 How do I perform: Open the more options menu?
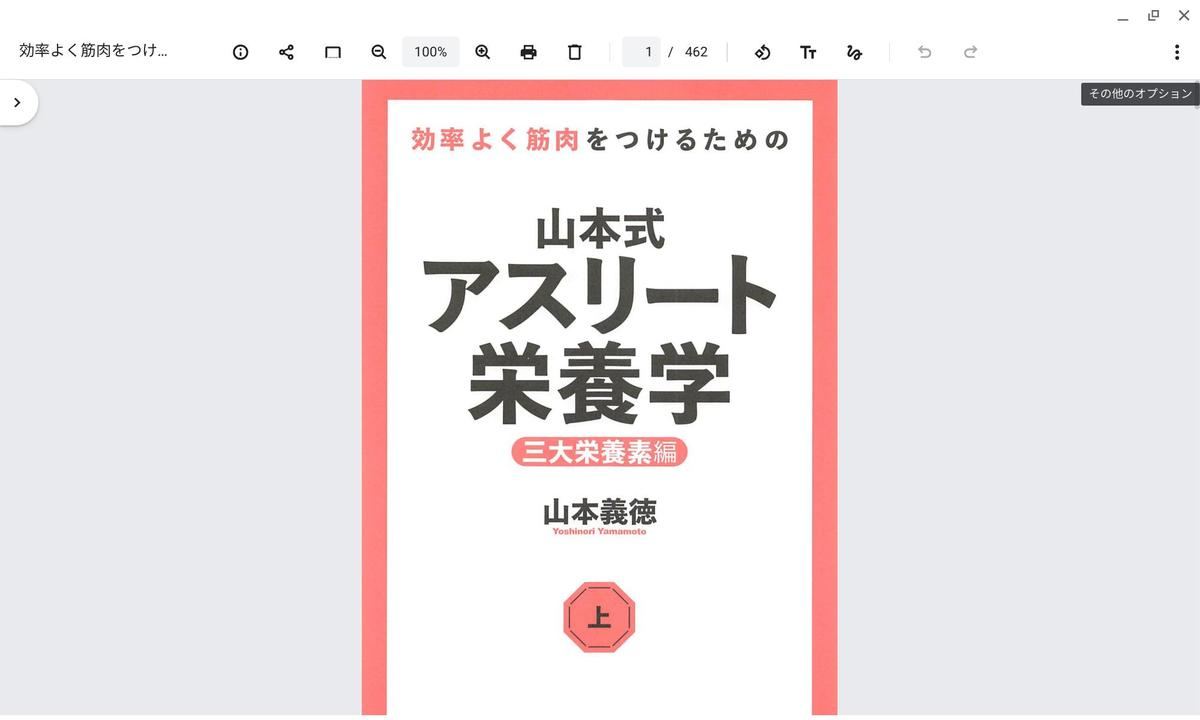[x=1176, y=52]
